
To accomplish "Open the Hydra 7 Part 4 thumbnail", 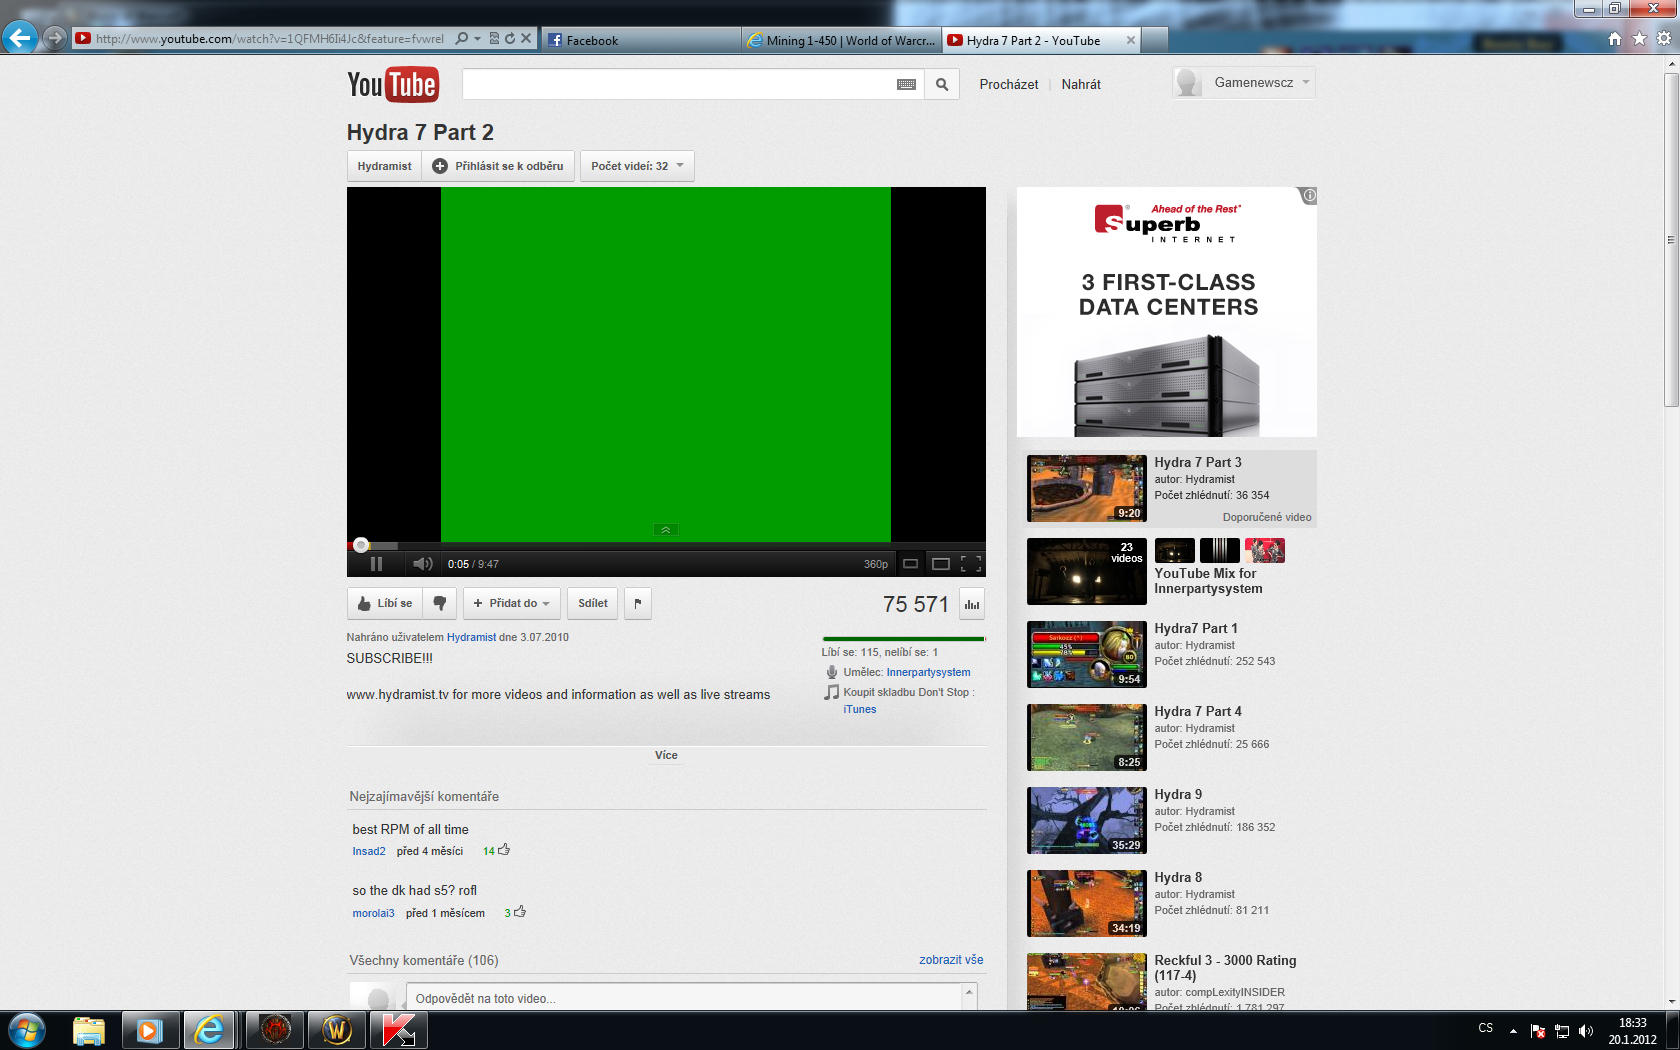I will pos(1087,738).
